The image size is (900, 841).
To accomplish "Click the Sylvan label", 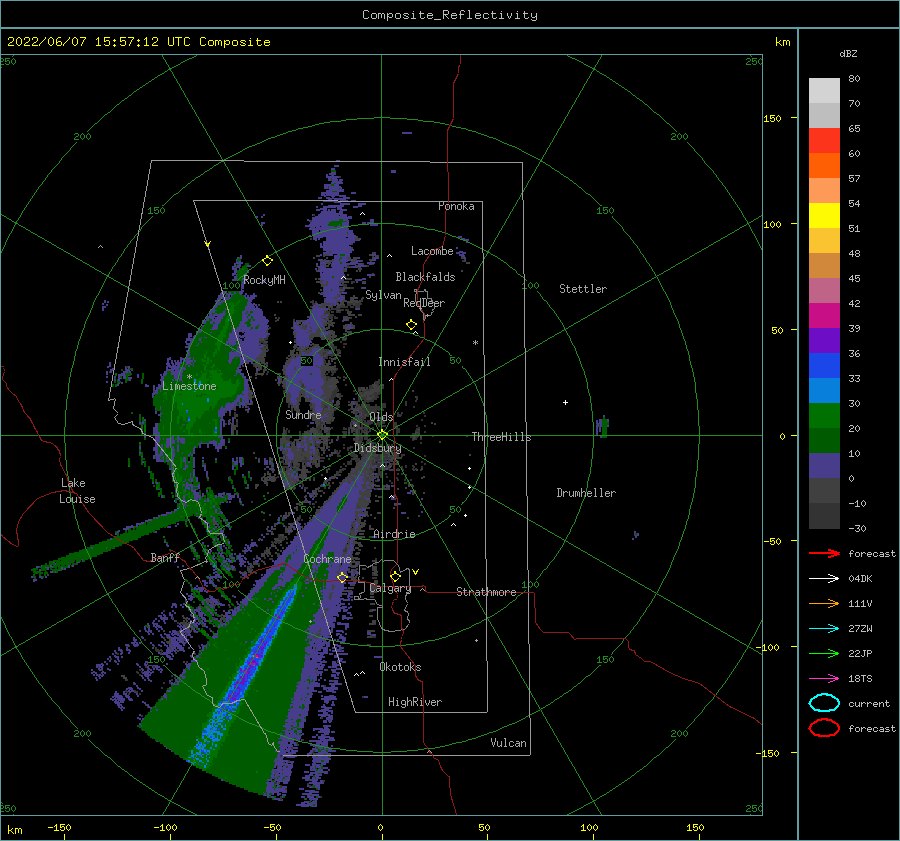I will (383, 295).
